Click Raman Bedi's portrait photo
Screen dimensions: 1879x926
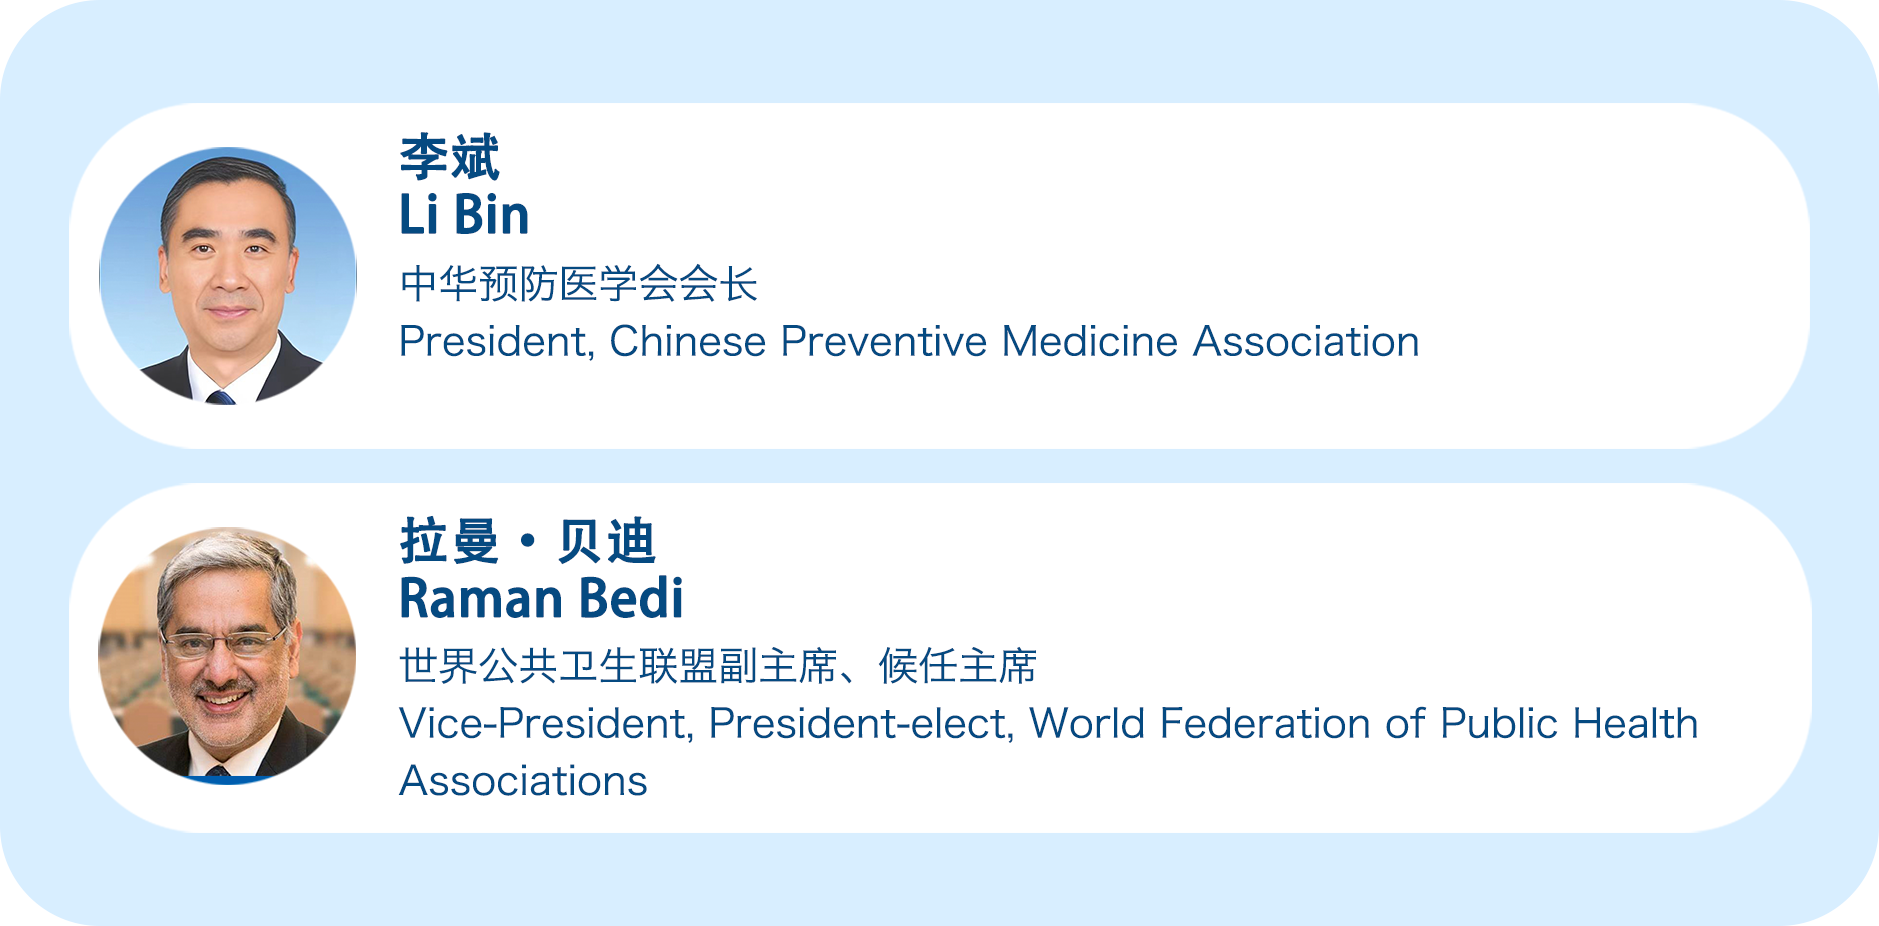point(227,656)
